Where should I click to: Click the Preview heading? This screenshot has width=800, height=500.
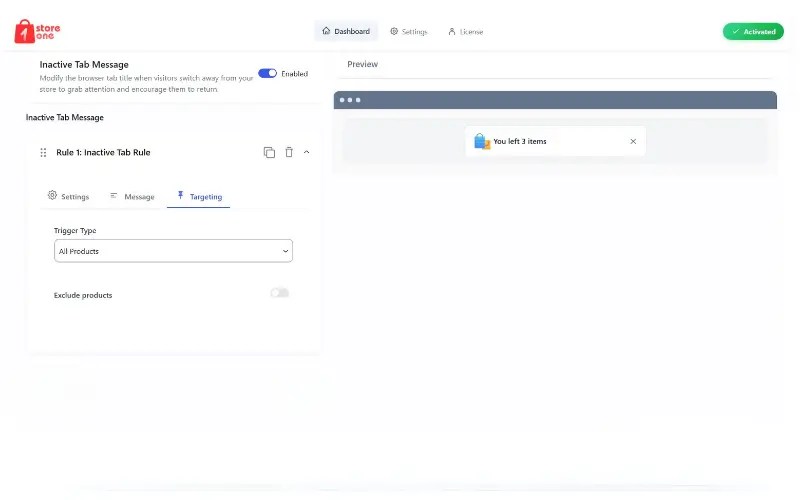click(x=362, y=64)
